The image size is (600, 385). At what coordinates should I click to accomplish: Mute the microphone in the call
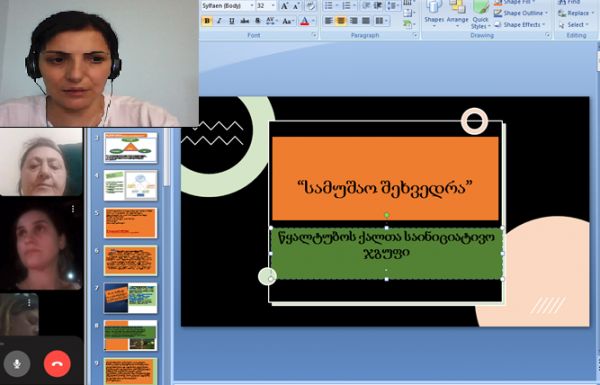point(17,364)
